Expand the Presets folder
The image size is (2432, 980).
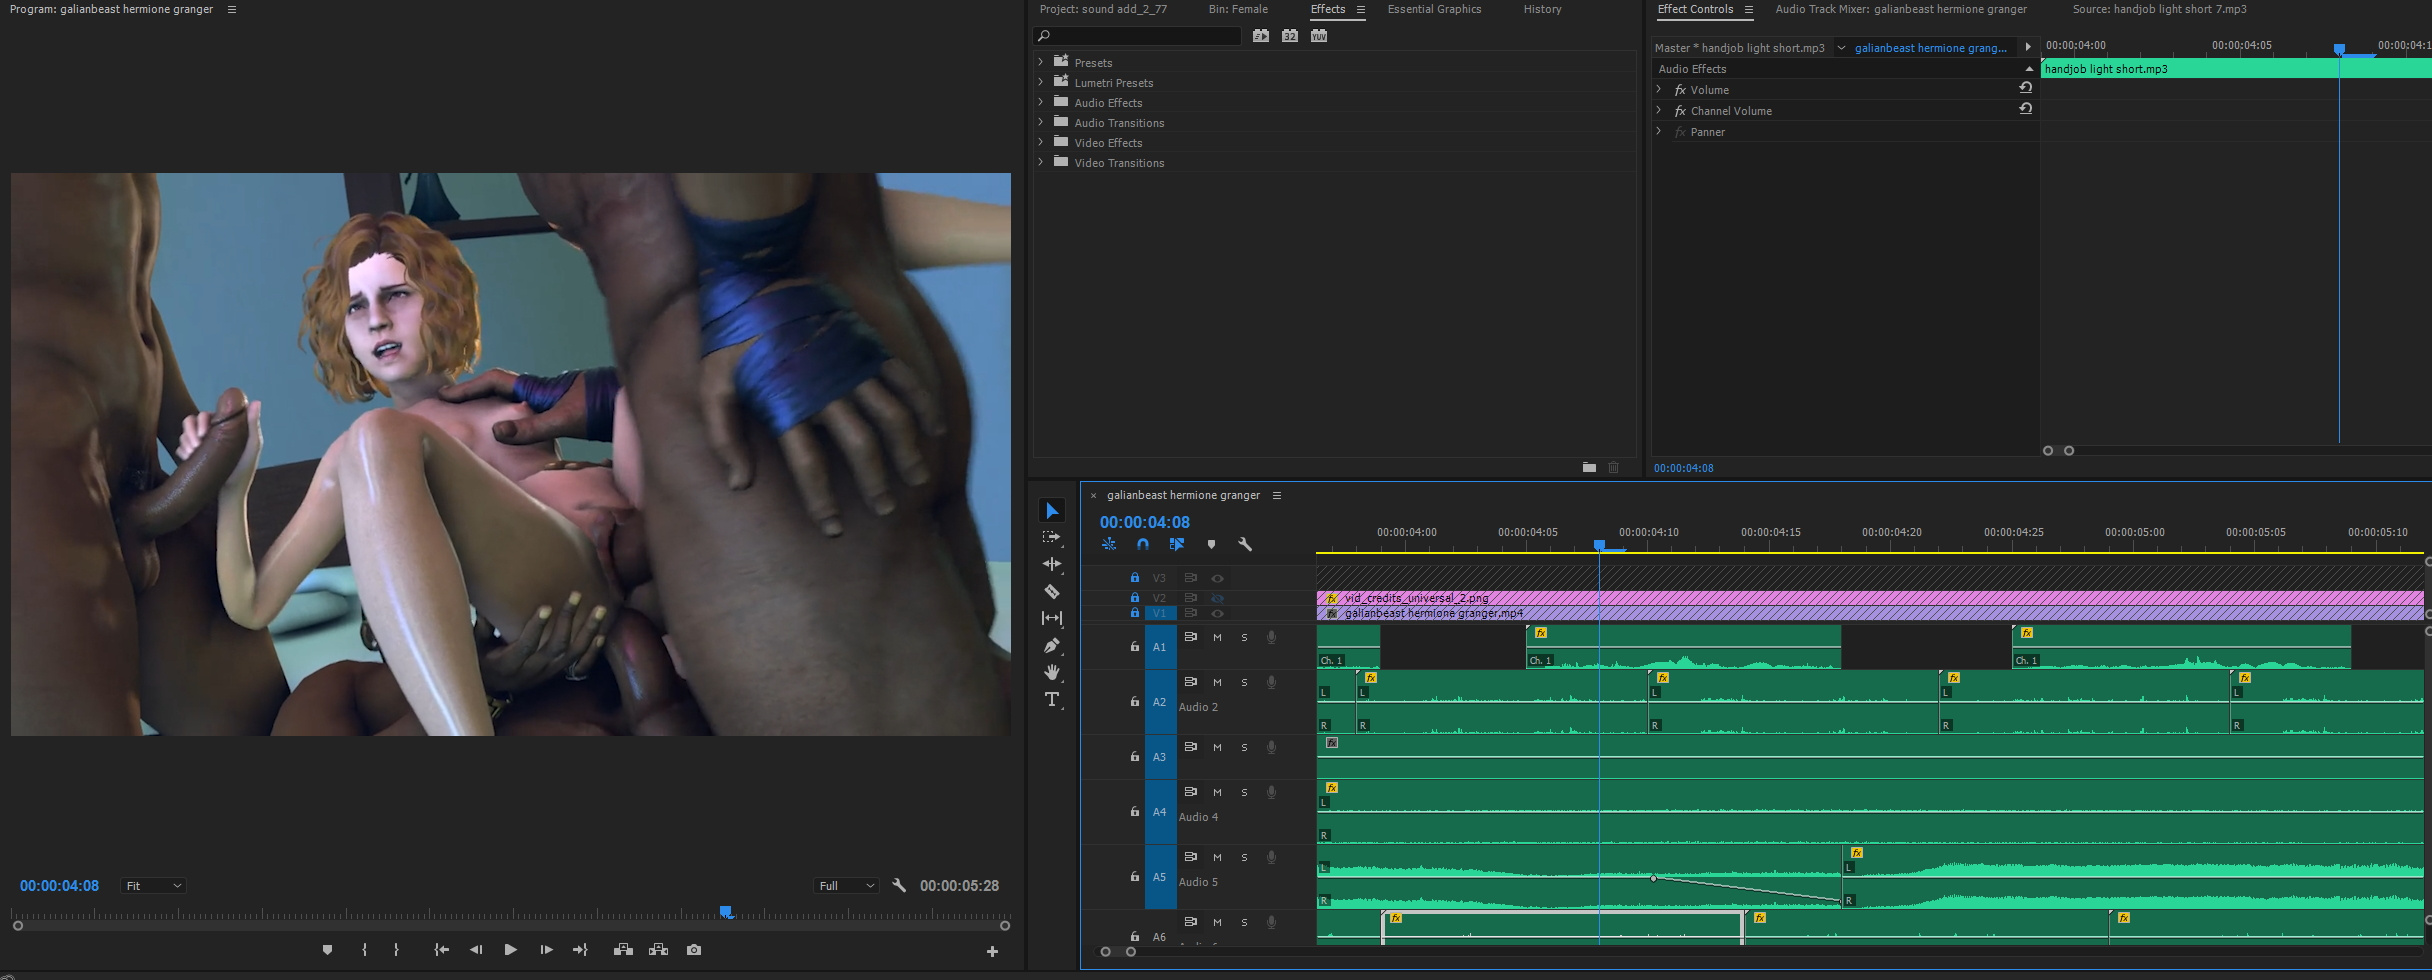(1041, 62)
